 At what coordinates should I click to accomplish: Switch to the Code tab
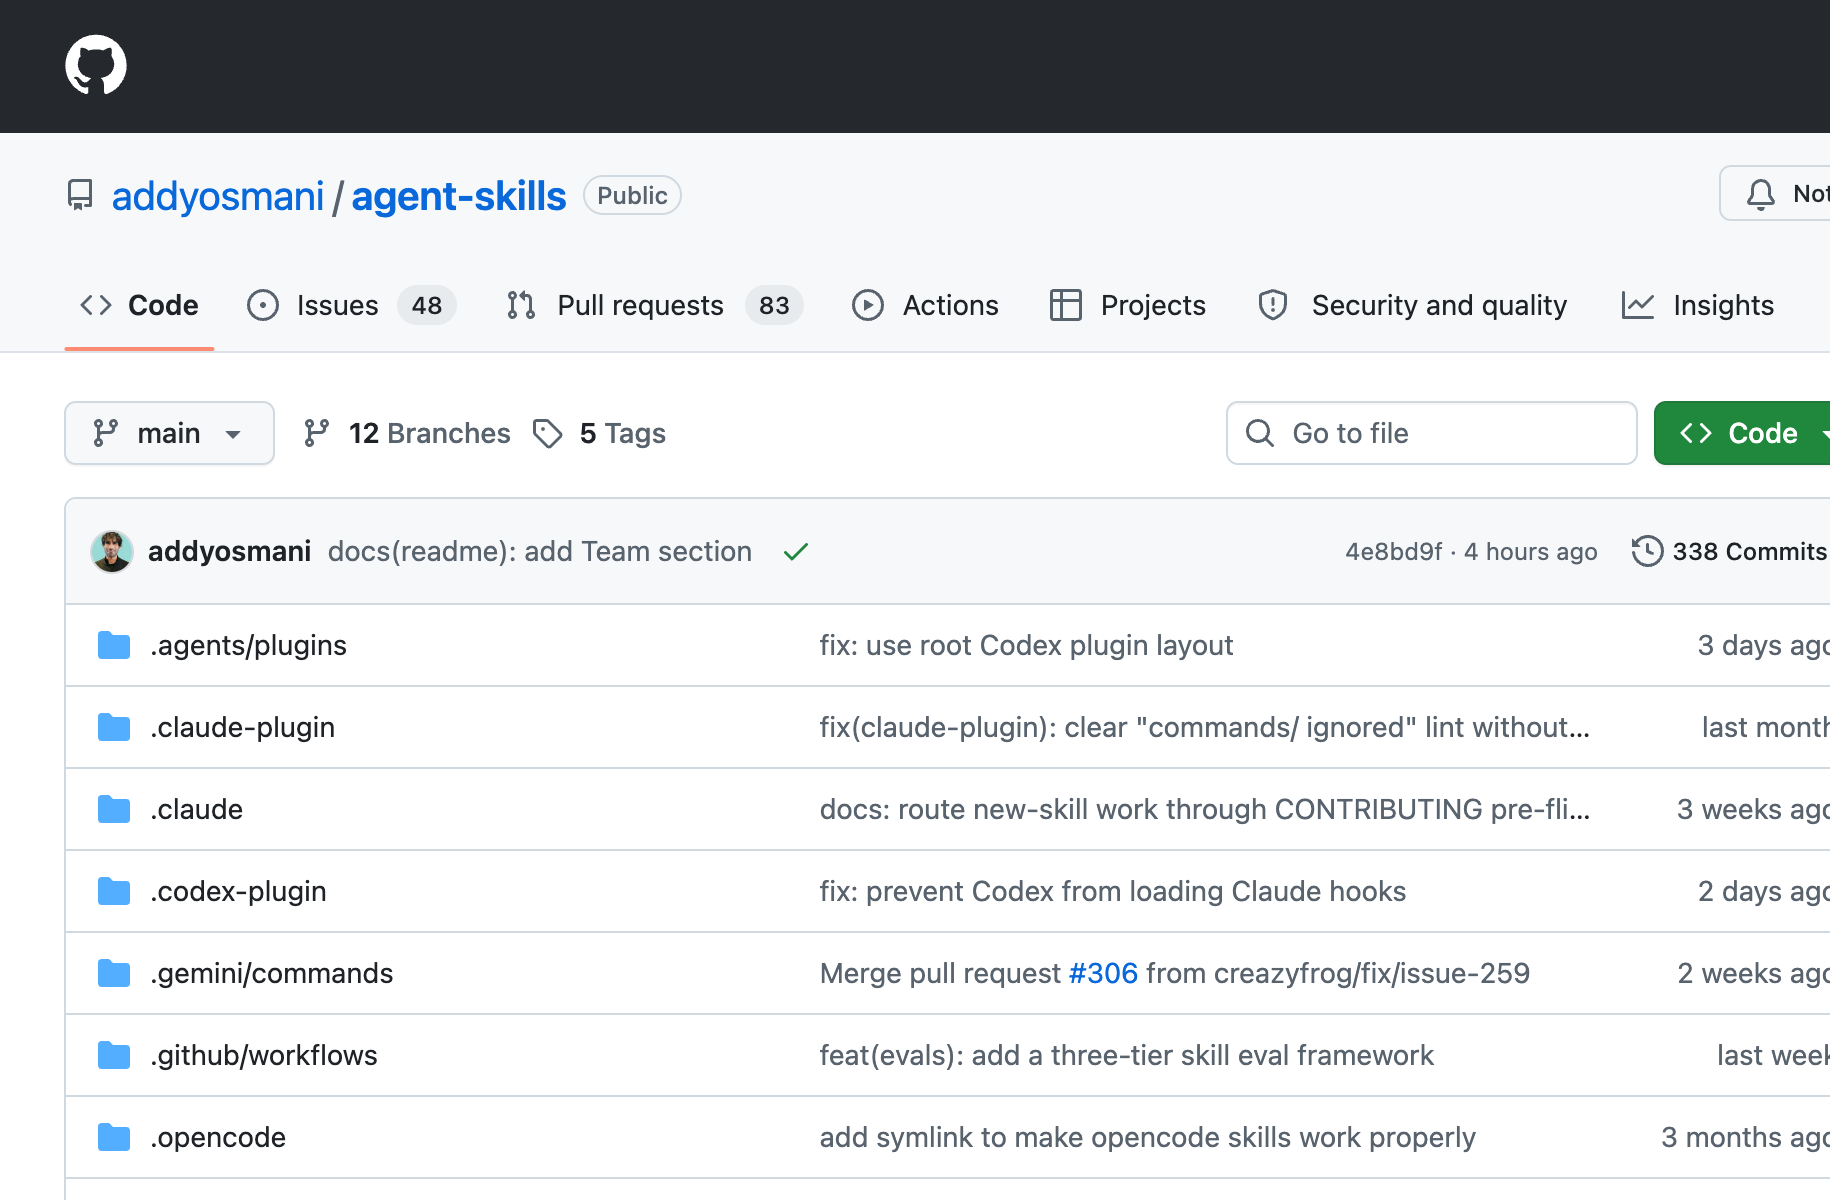click(x=139, y=305)
